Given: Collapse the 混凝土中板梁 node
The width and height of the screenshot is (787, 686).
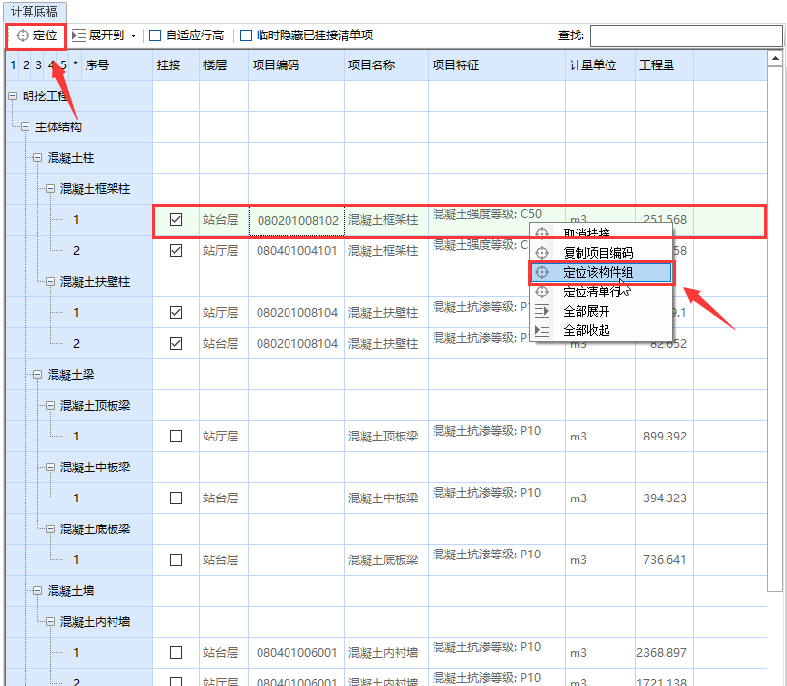Looking at the screenshot, I should tap(50, 467).
